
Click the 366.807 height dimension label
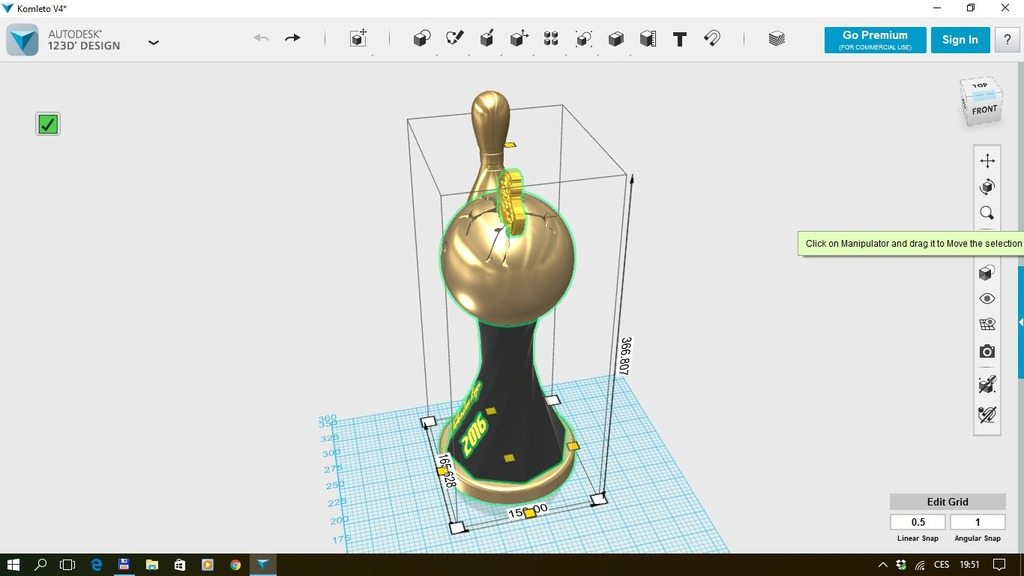pos(626,356)
